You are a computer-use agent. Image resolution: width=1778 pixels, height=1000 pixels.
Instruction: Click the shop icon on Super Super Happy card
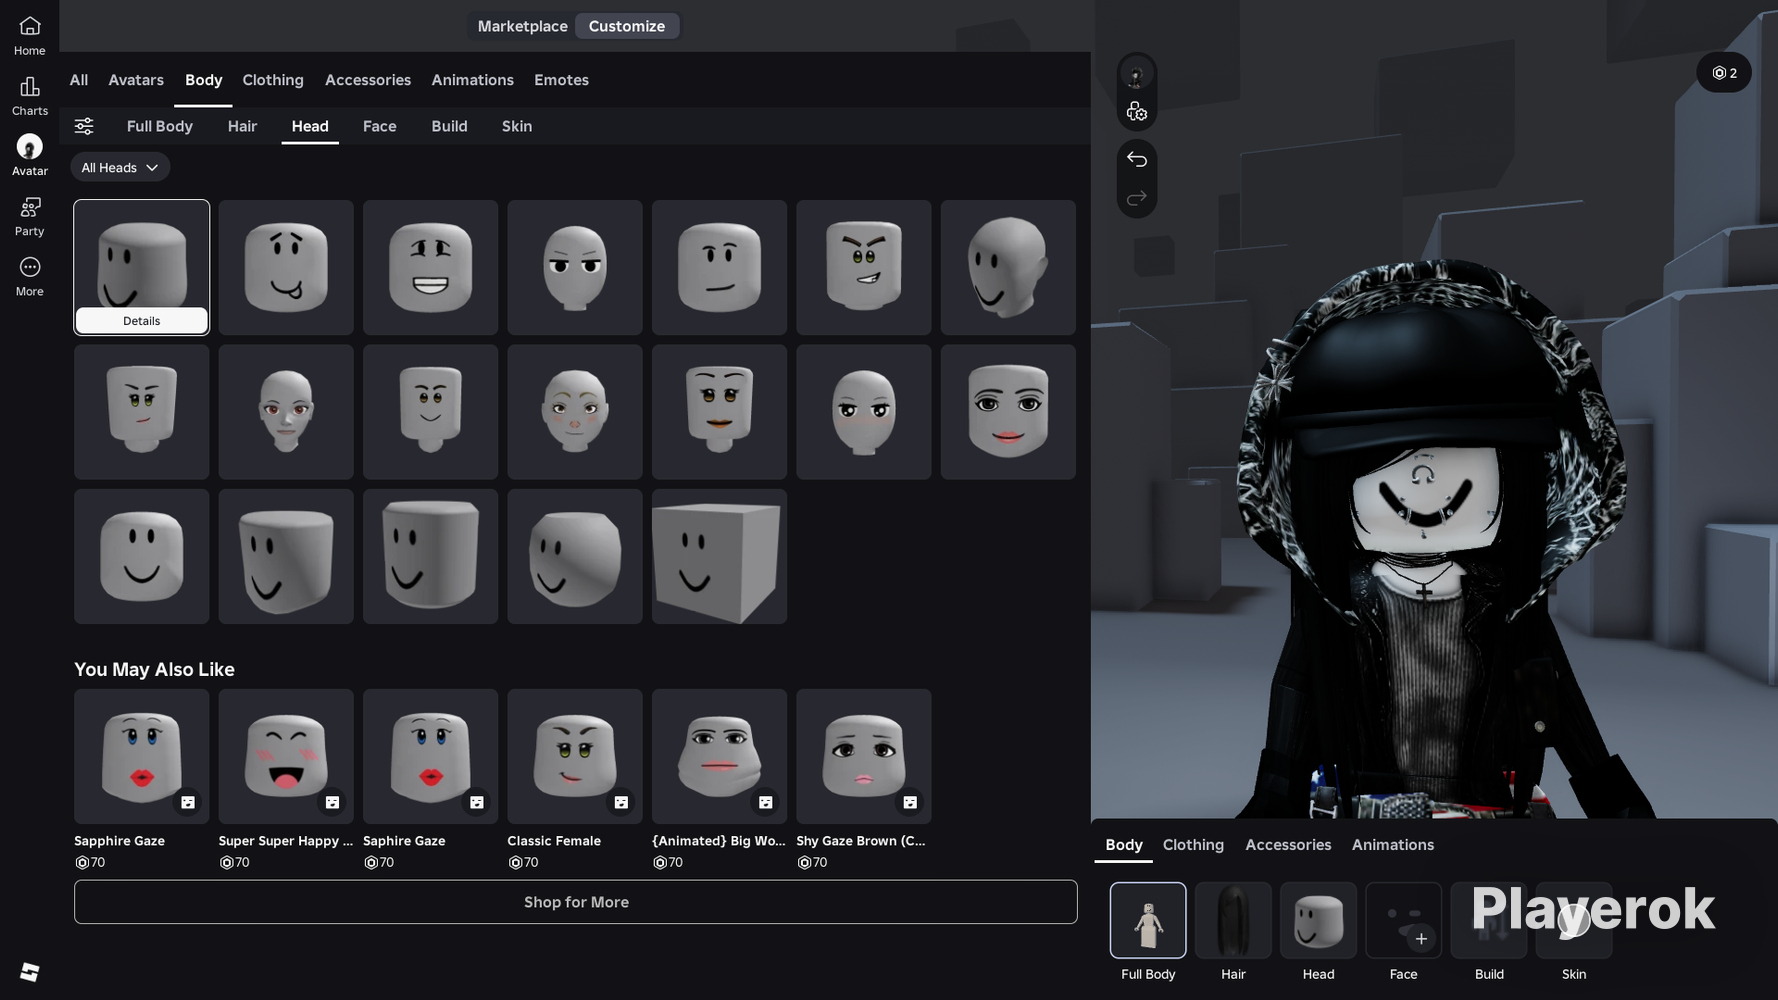pyautogui.click(x=332, y=802)
